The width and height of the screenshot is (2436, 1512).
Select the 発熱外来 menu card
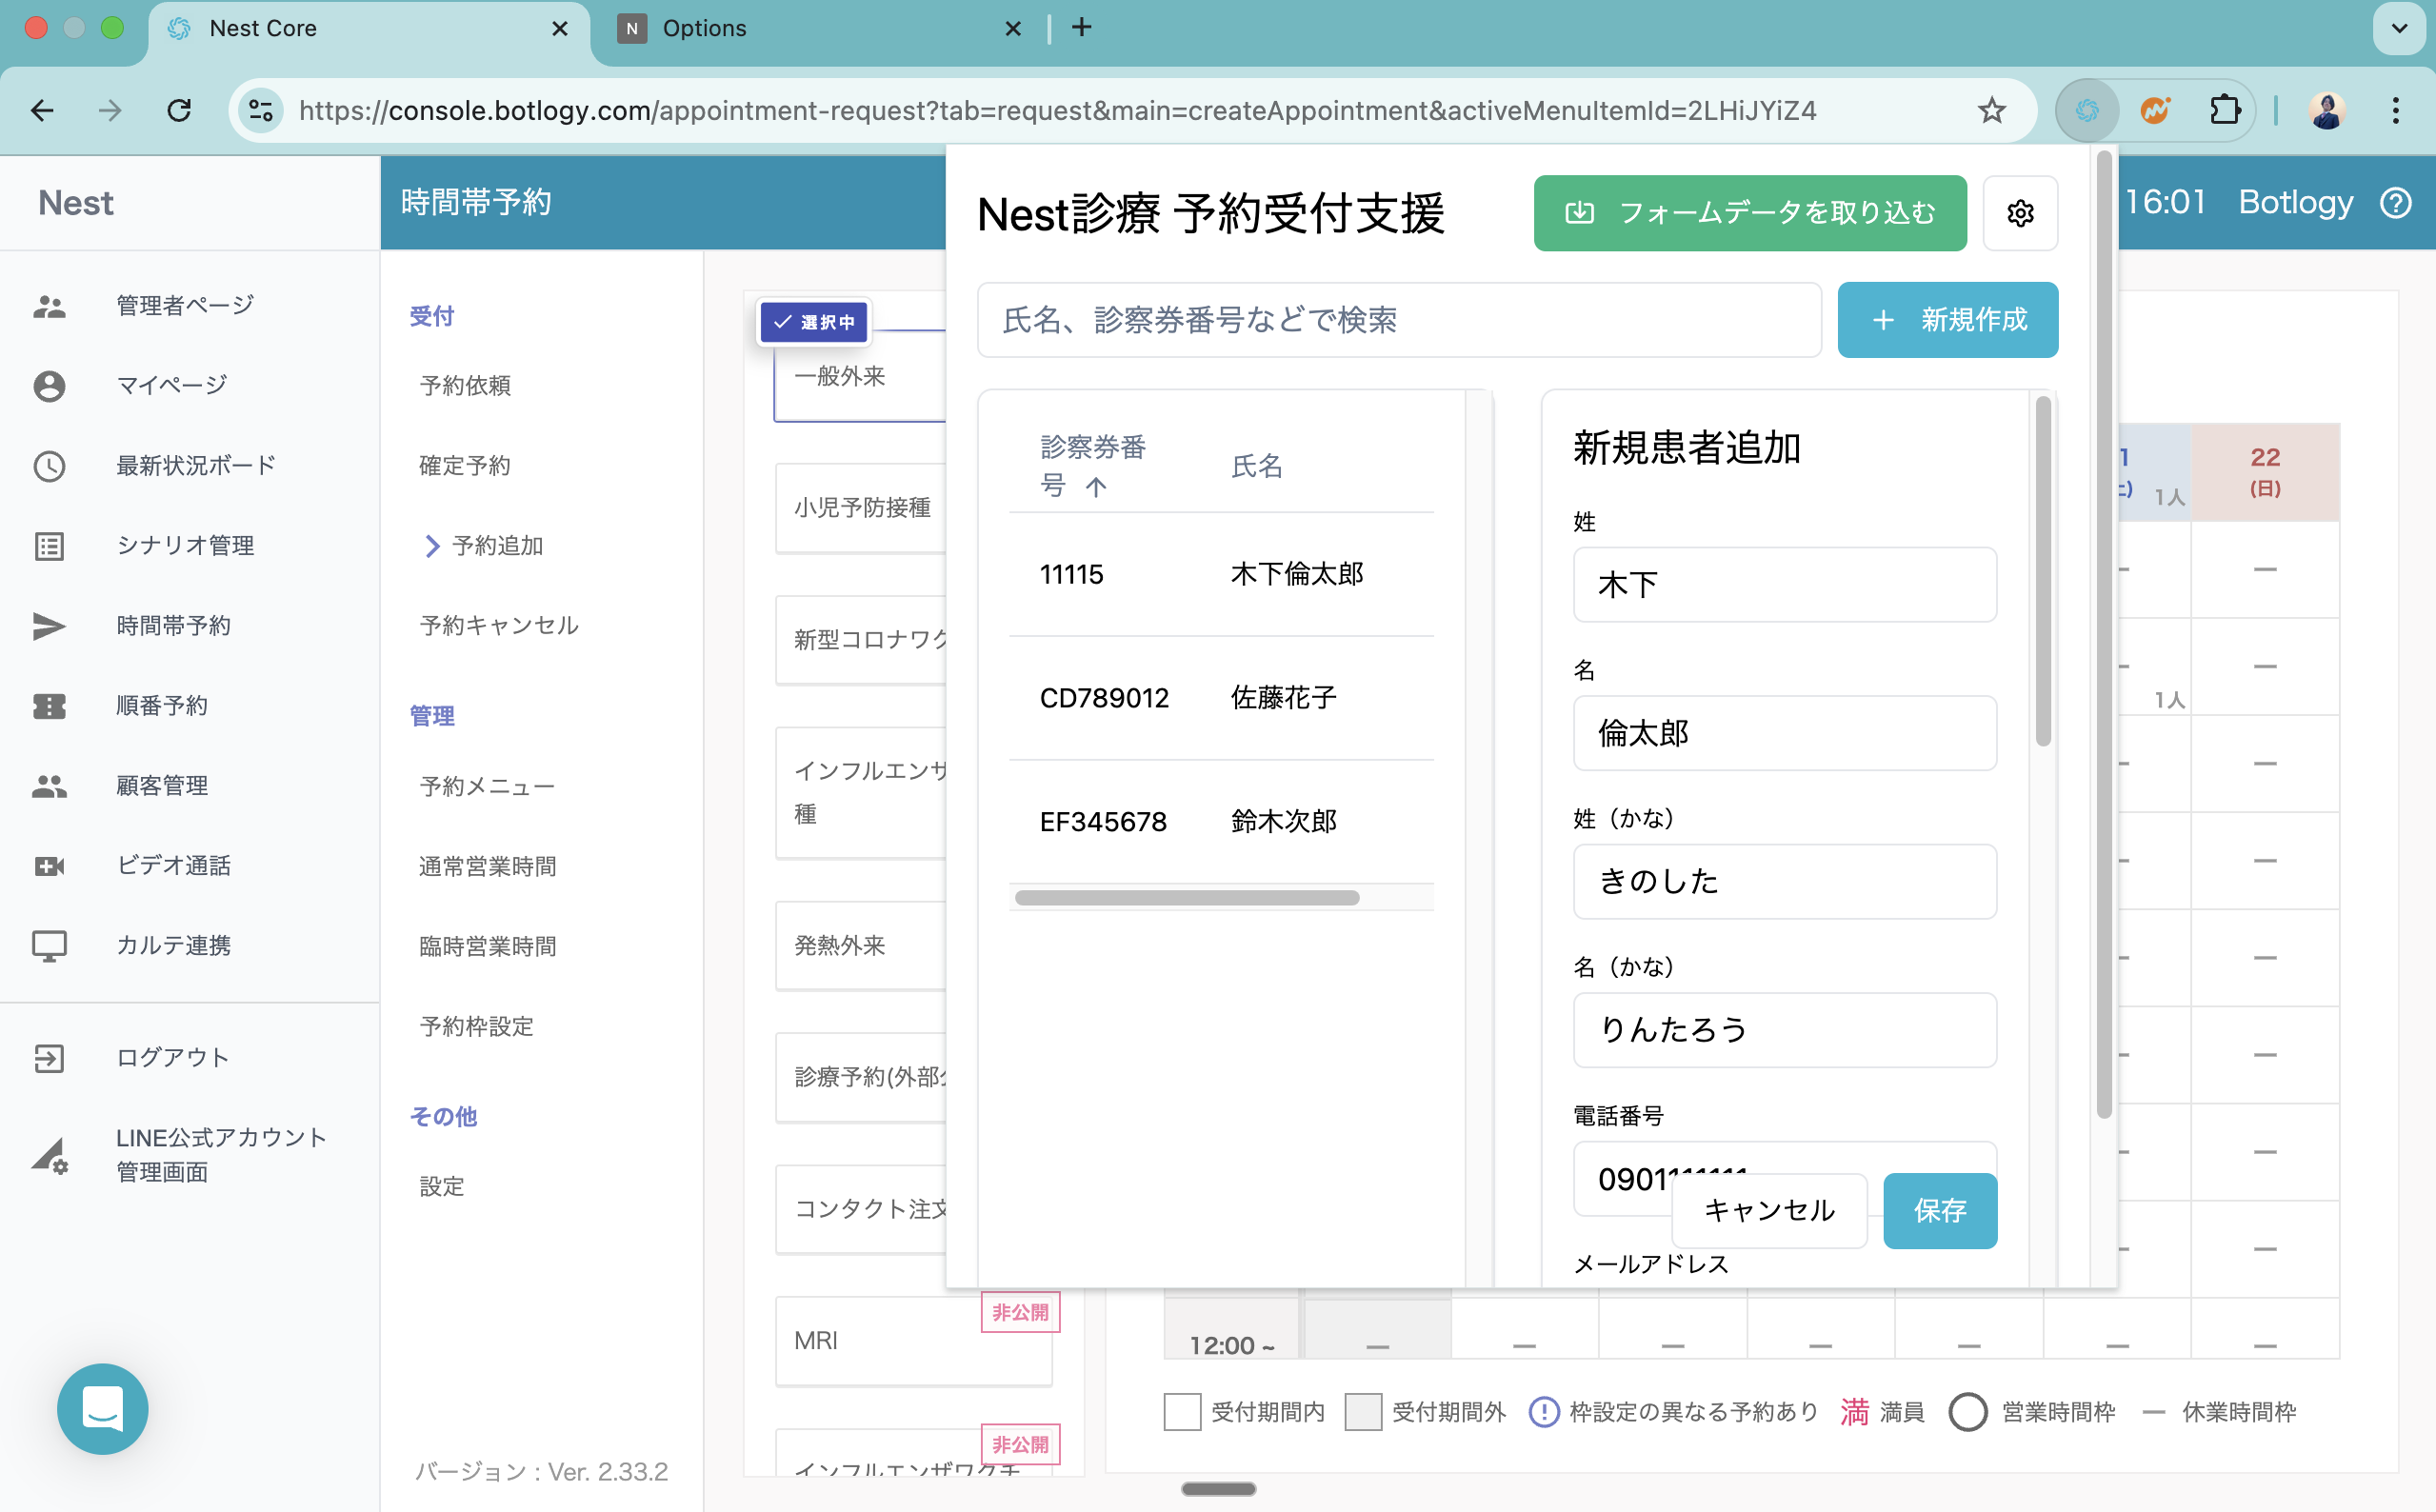coord(860,945)
